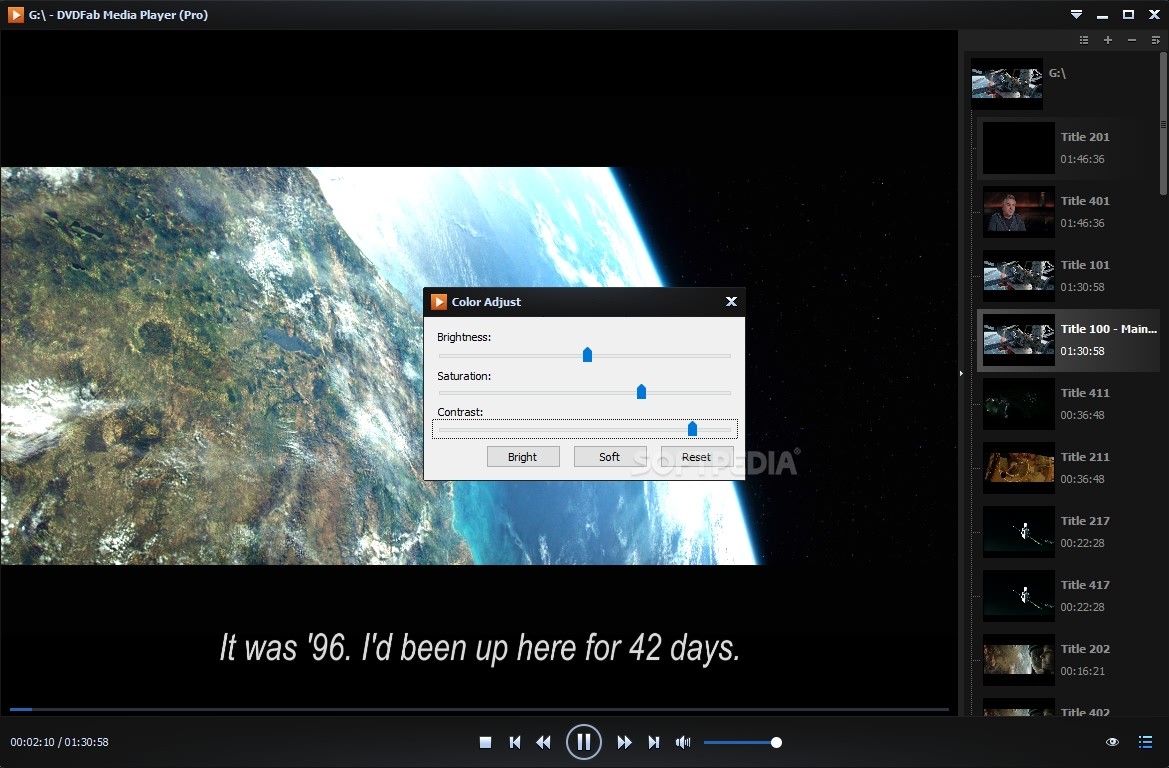
Task: Click the G:\ label in the playlist
Action: click(x=1057, y=73)
